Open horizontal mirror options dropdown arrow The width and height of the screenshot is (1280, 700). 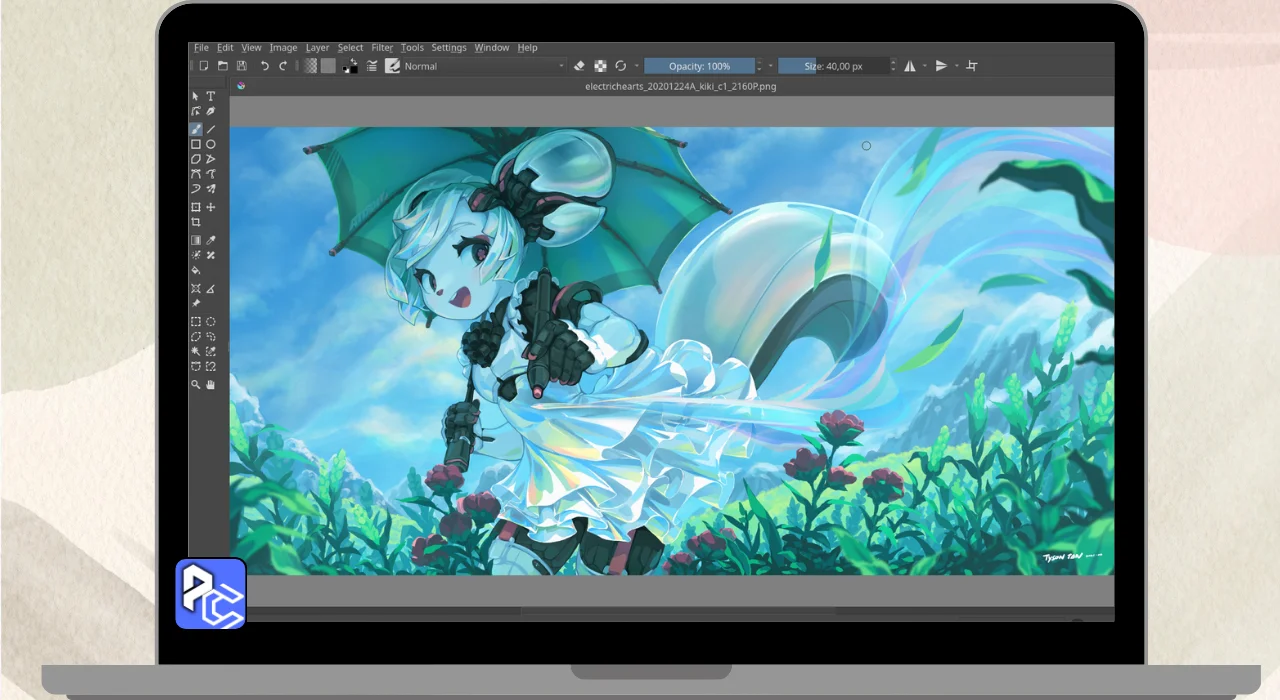[925, 66]
